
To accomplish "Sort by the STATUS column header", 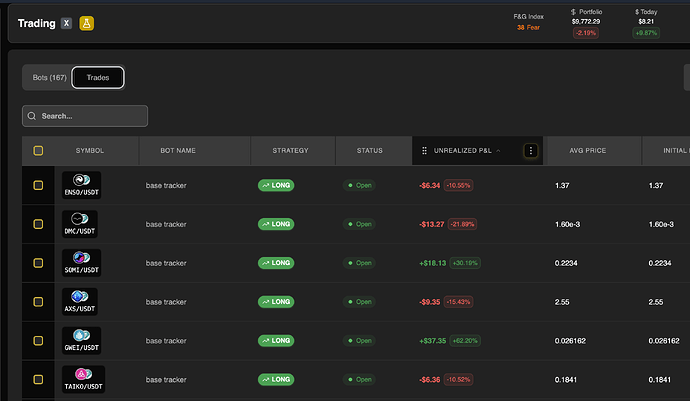I will tap(370, 151).
